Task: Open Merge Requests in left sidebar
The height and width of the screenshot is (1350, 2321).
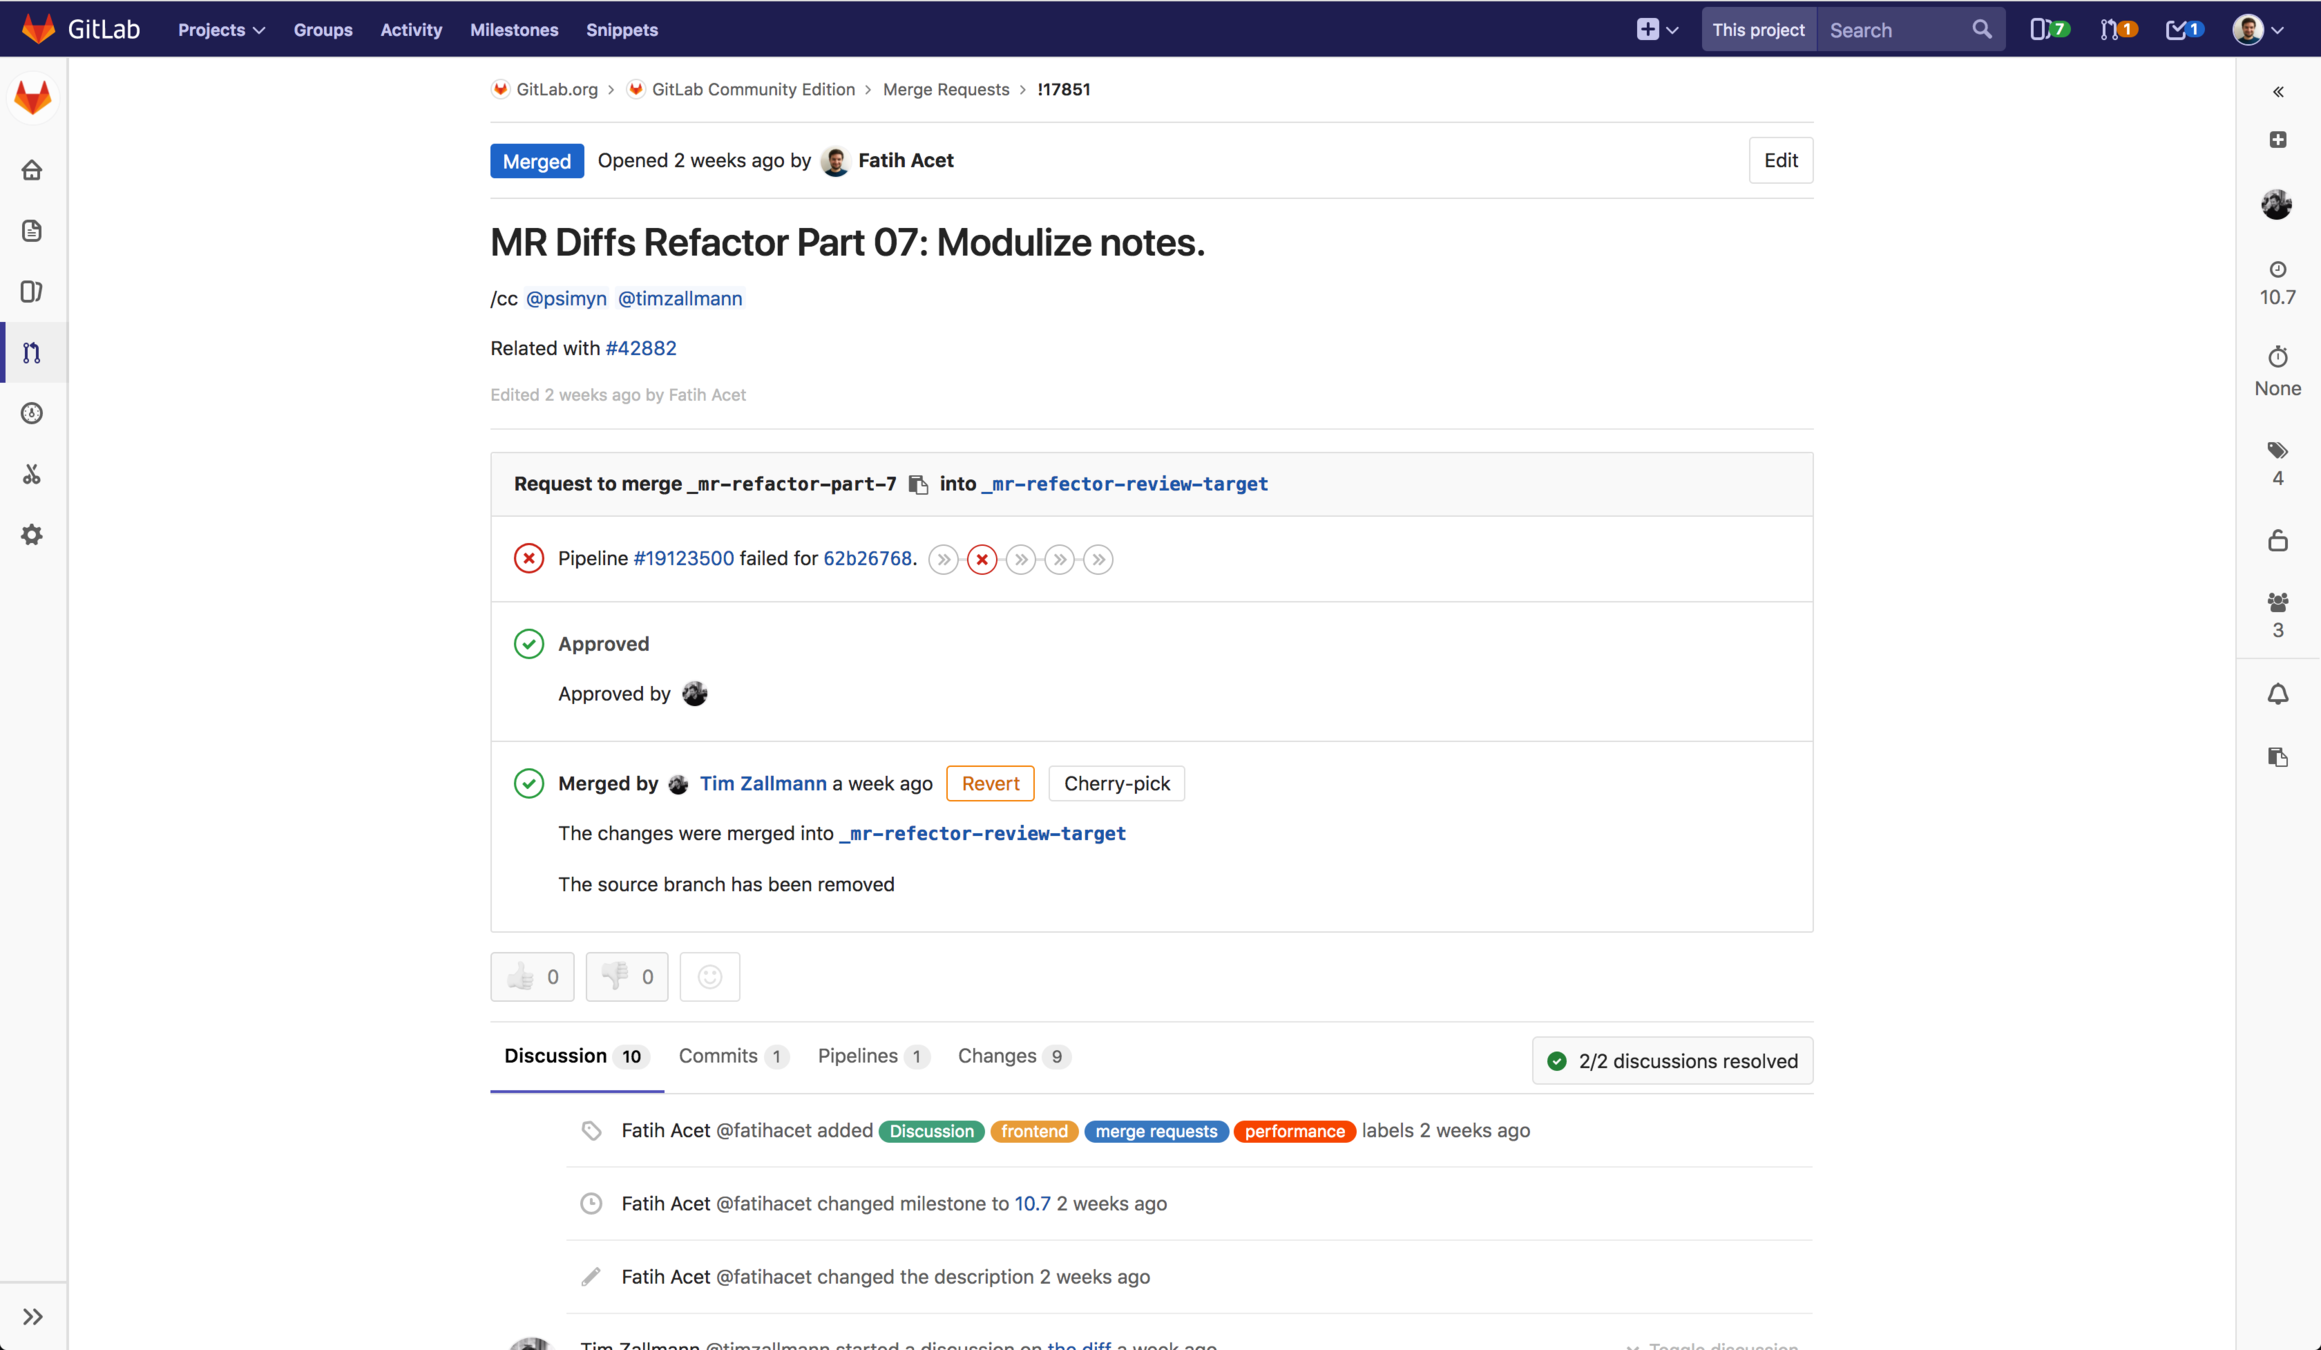Action: click(32, 352)
